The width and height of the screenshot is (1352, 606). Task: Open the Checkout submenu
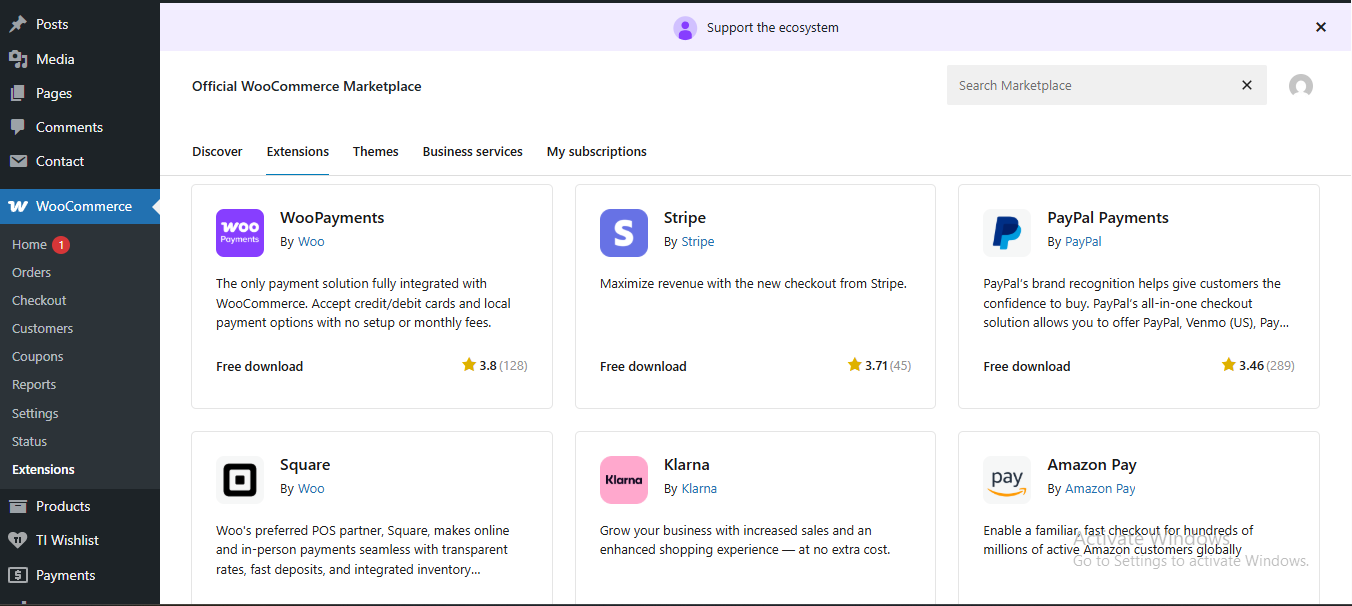click(39, 300)
